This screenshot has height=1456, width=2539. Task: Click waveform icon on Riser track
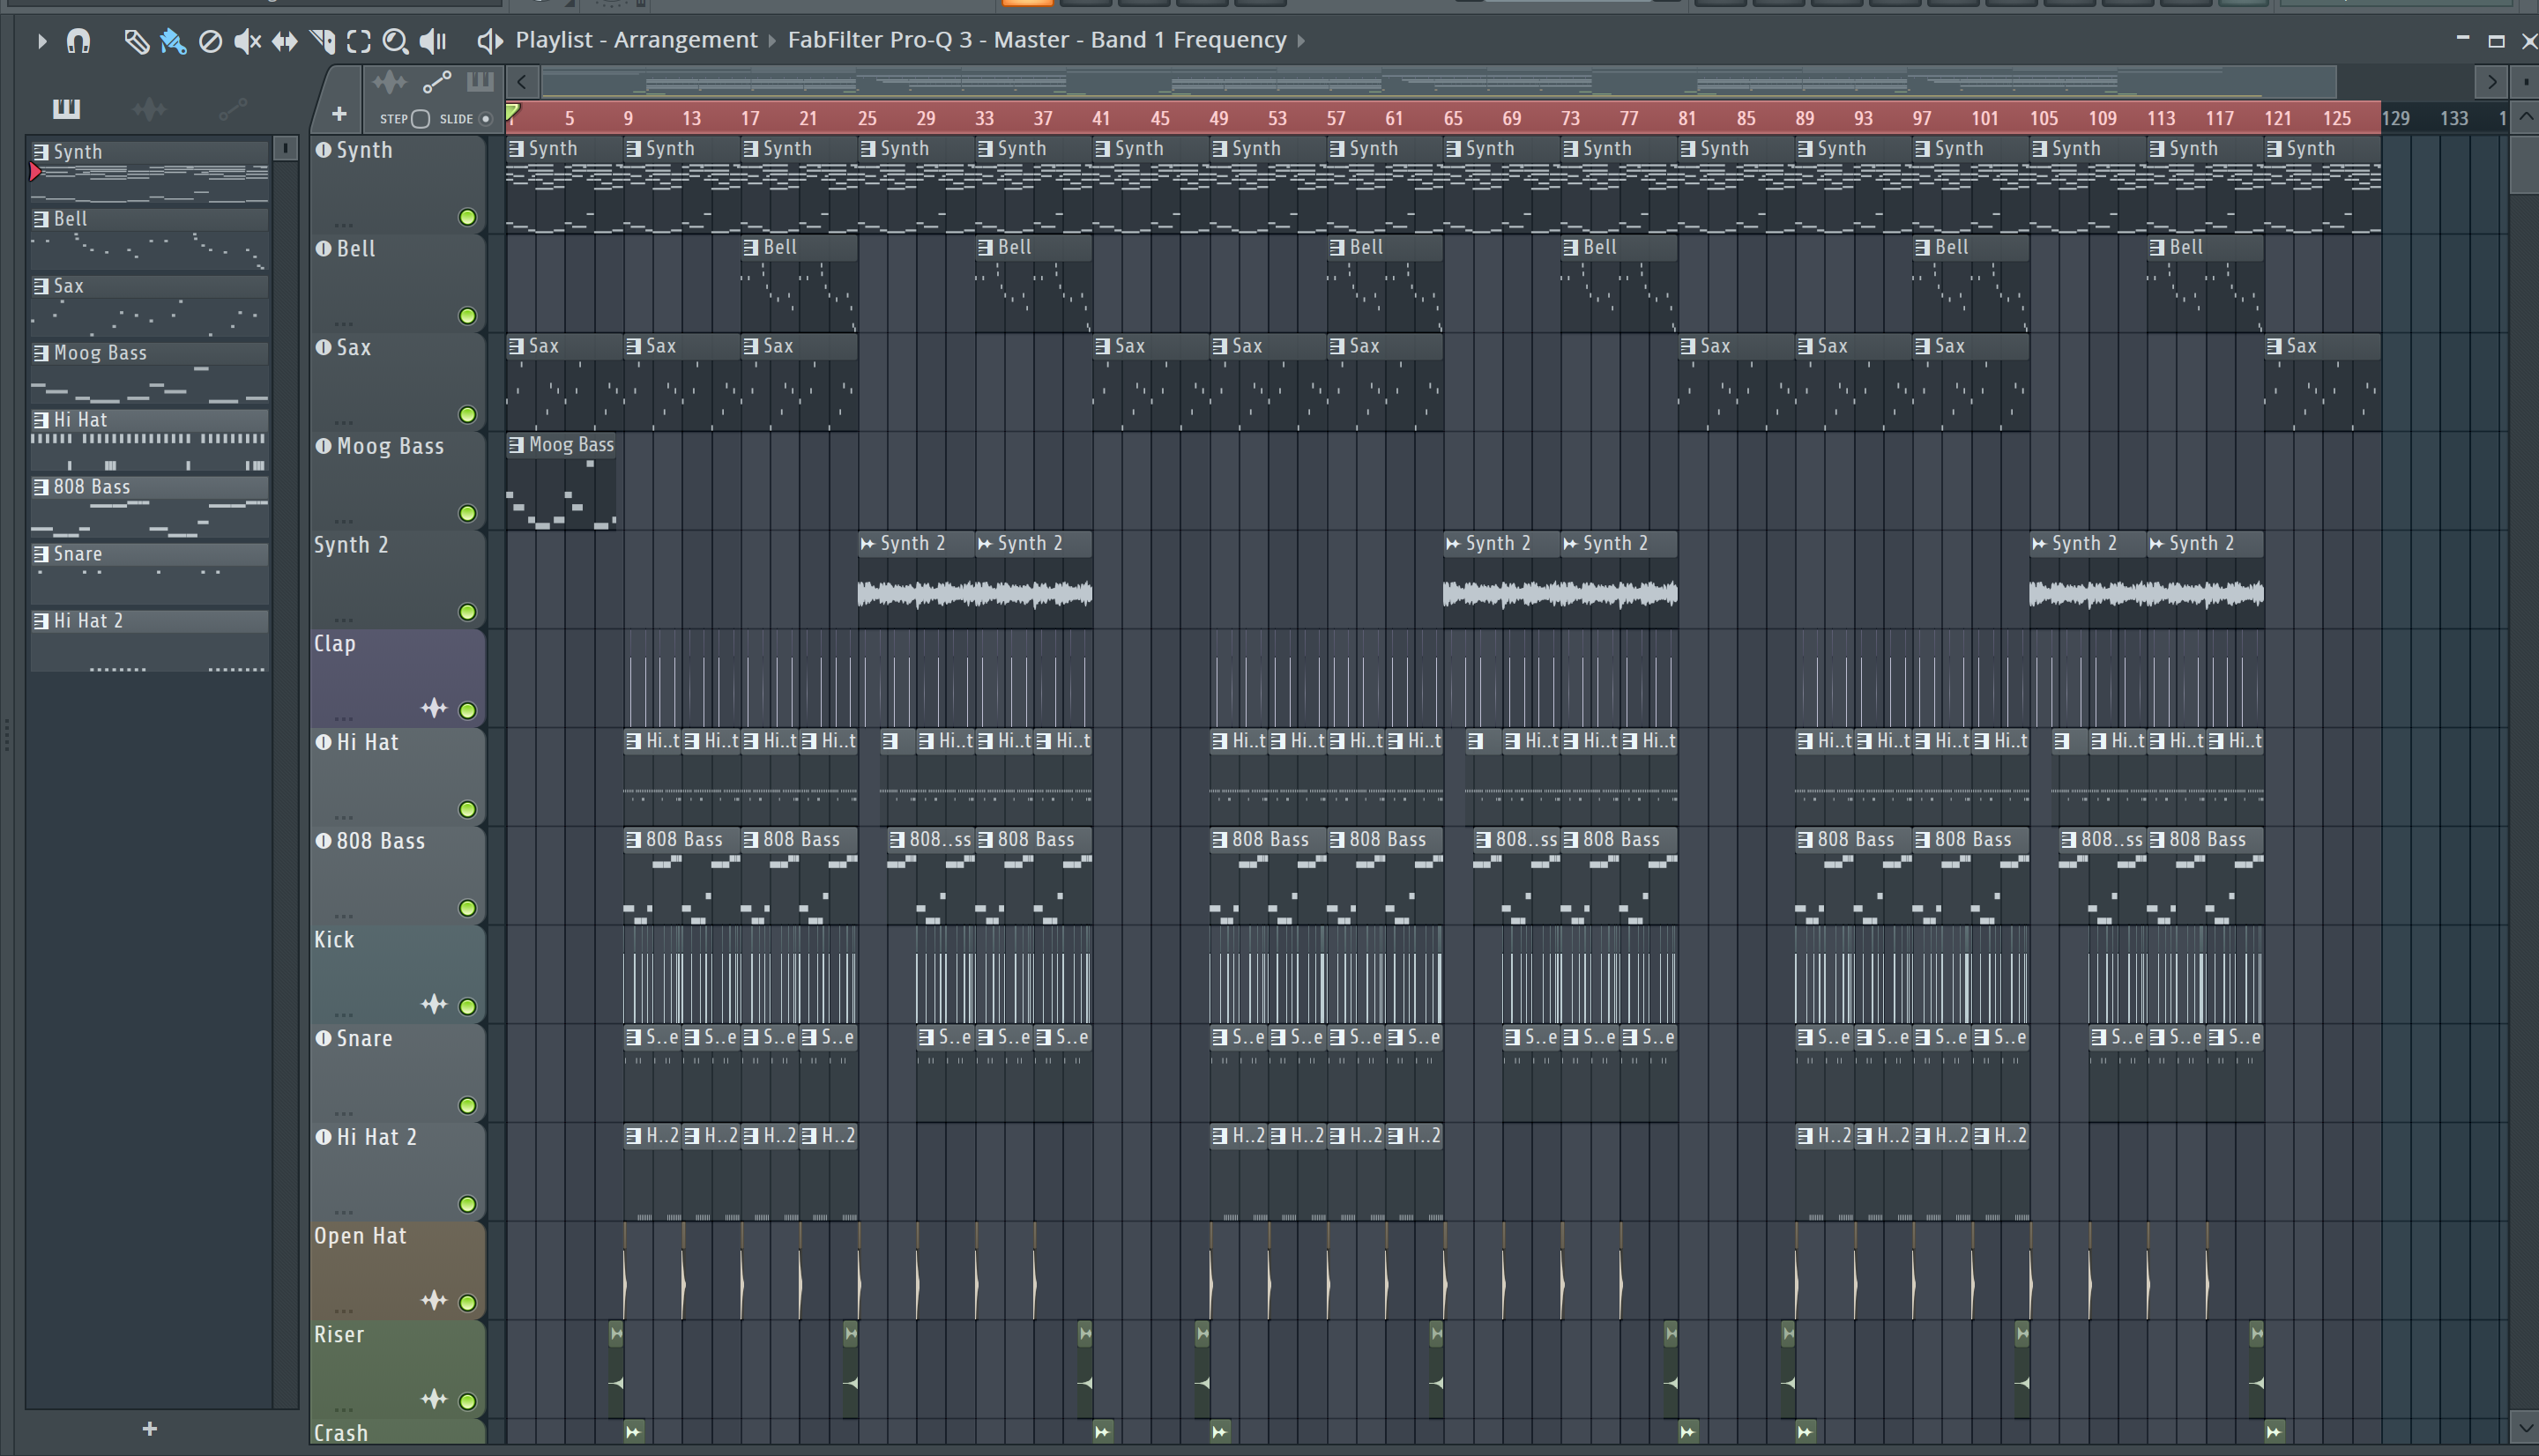[434, 1400]
